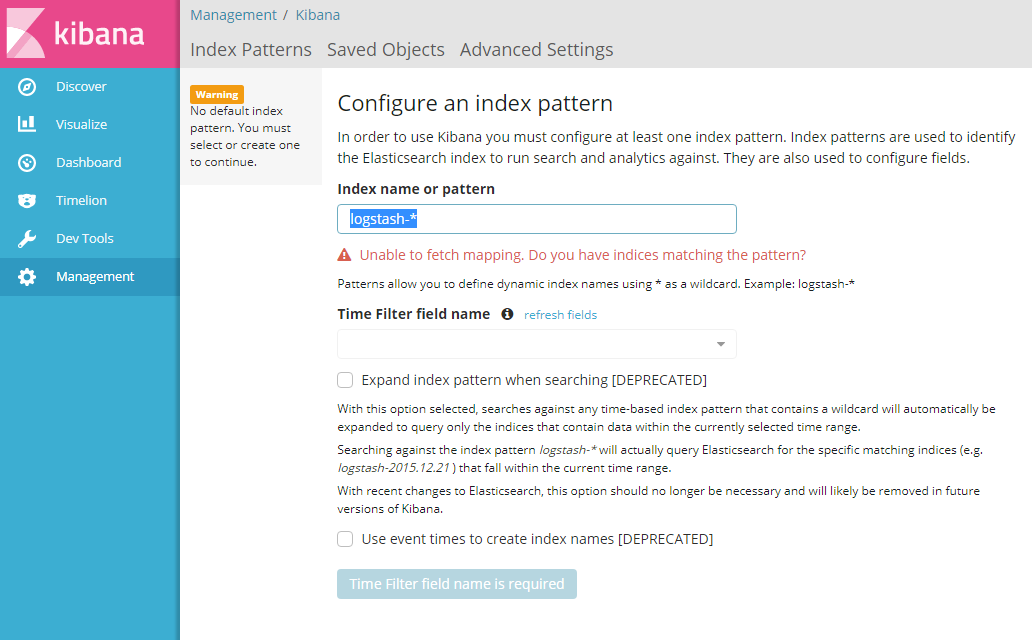This screenshot has width=1032, height=640.
Task: Open Discover via compass icon
Action: click(x=27, y=87)
